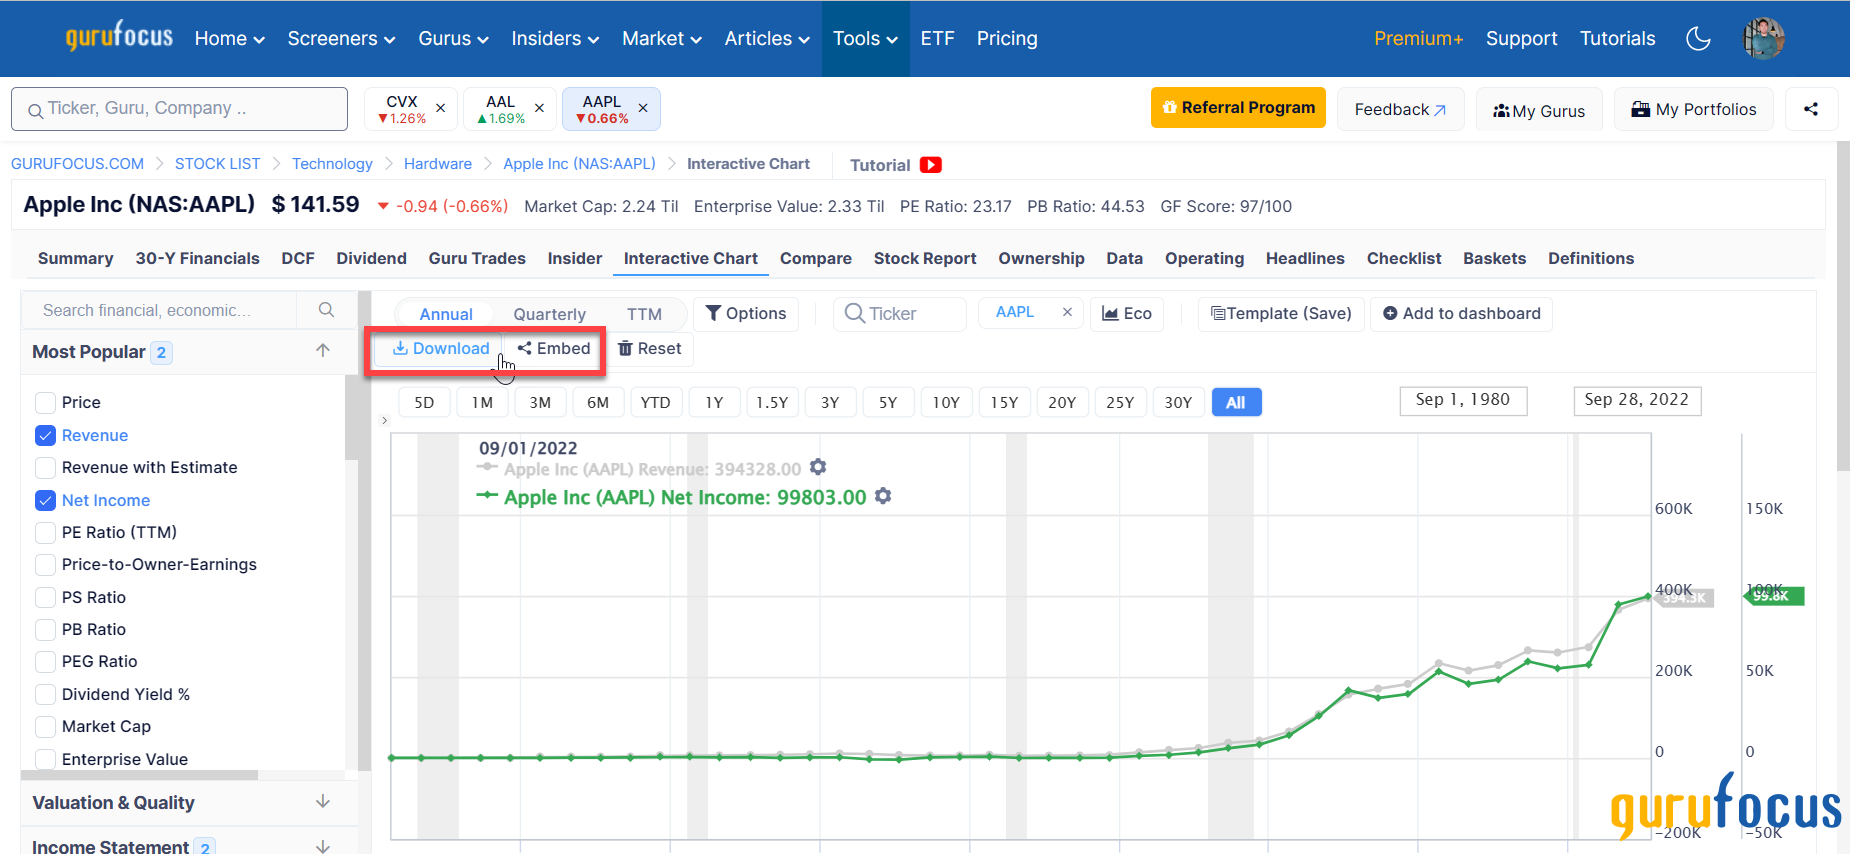Click gear icon beside Net Income legend
The height and width of the screenshot is (854, 1850).
pyautogui.click(x=883, y=496)
